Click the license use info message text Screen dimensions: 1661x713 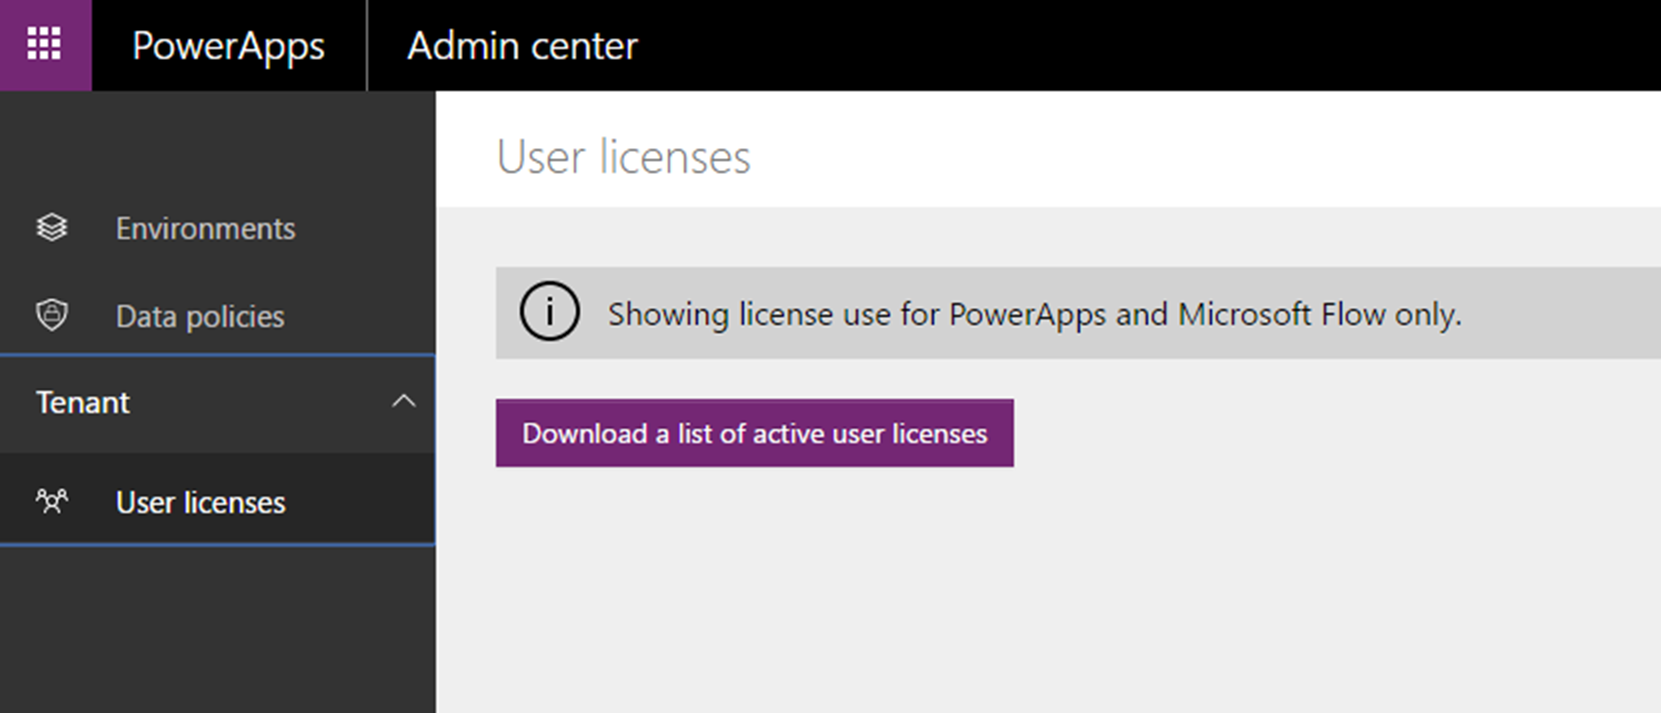click(x=1034, y=314)
